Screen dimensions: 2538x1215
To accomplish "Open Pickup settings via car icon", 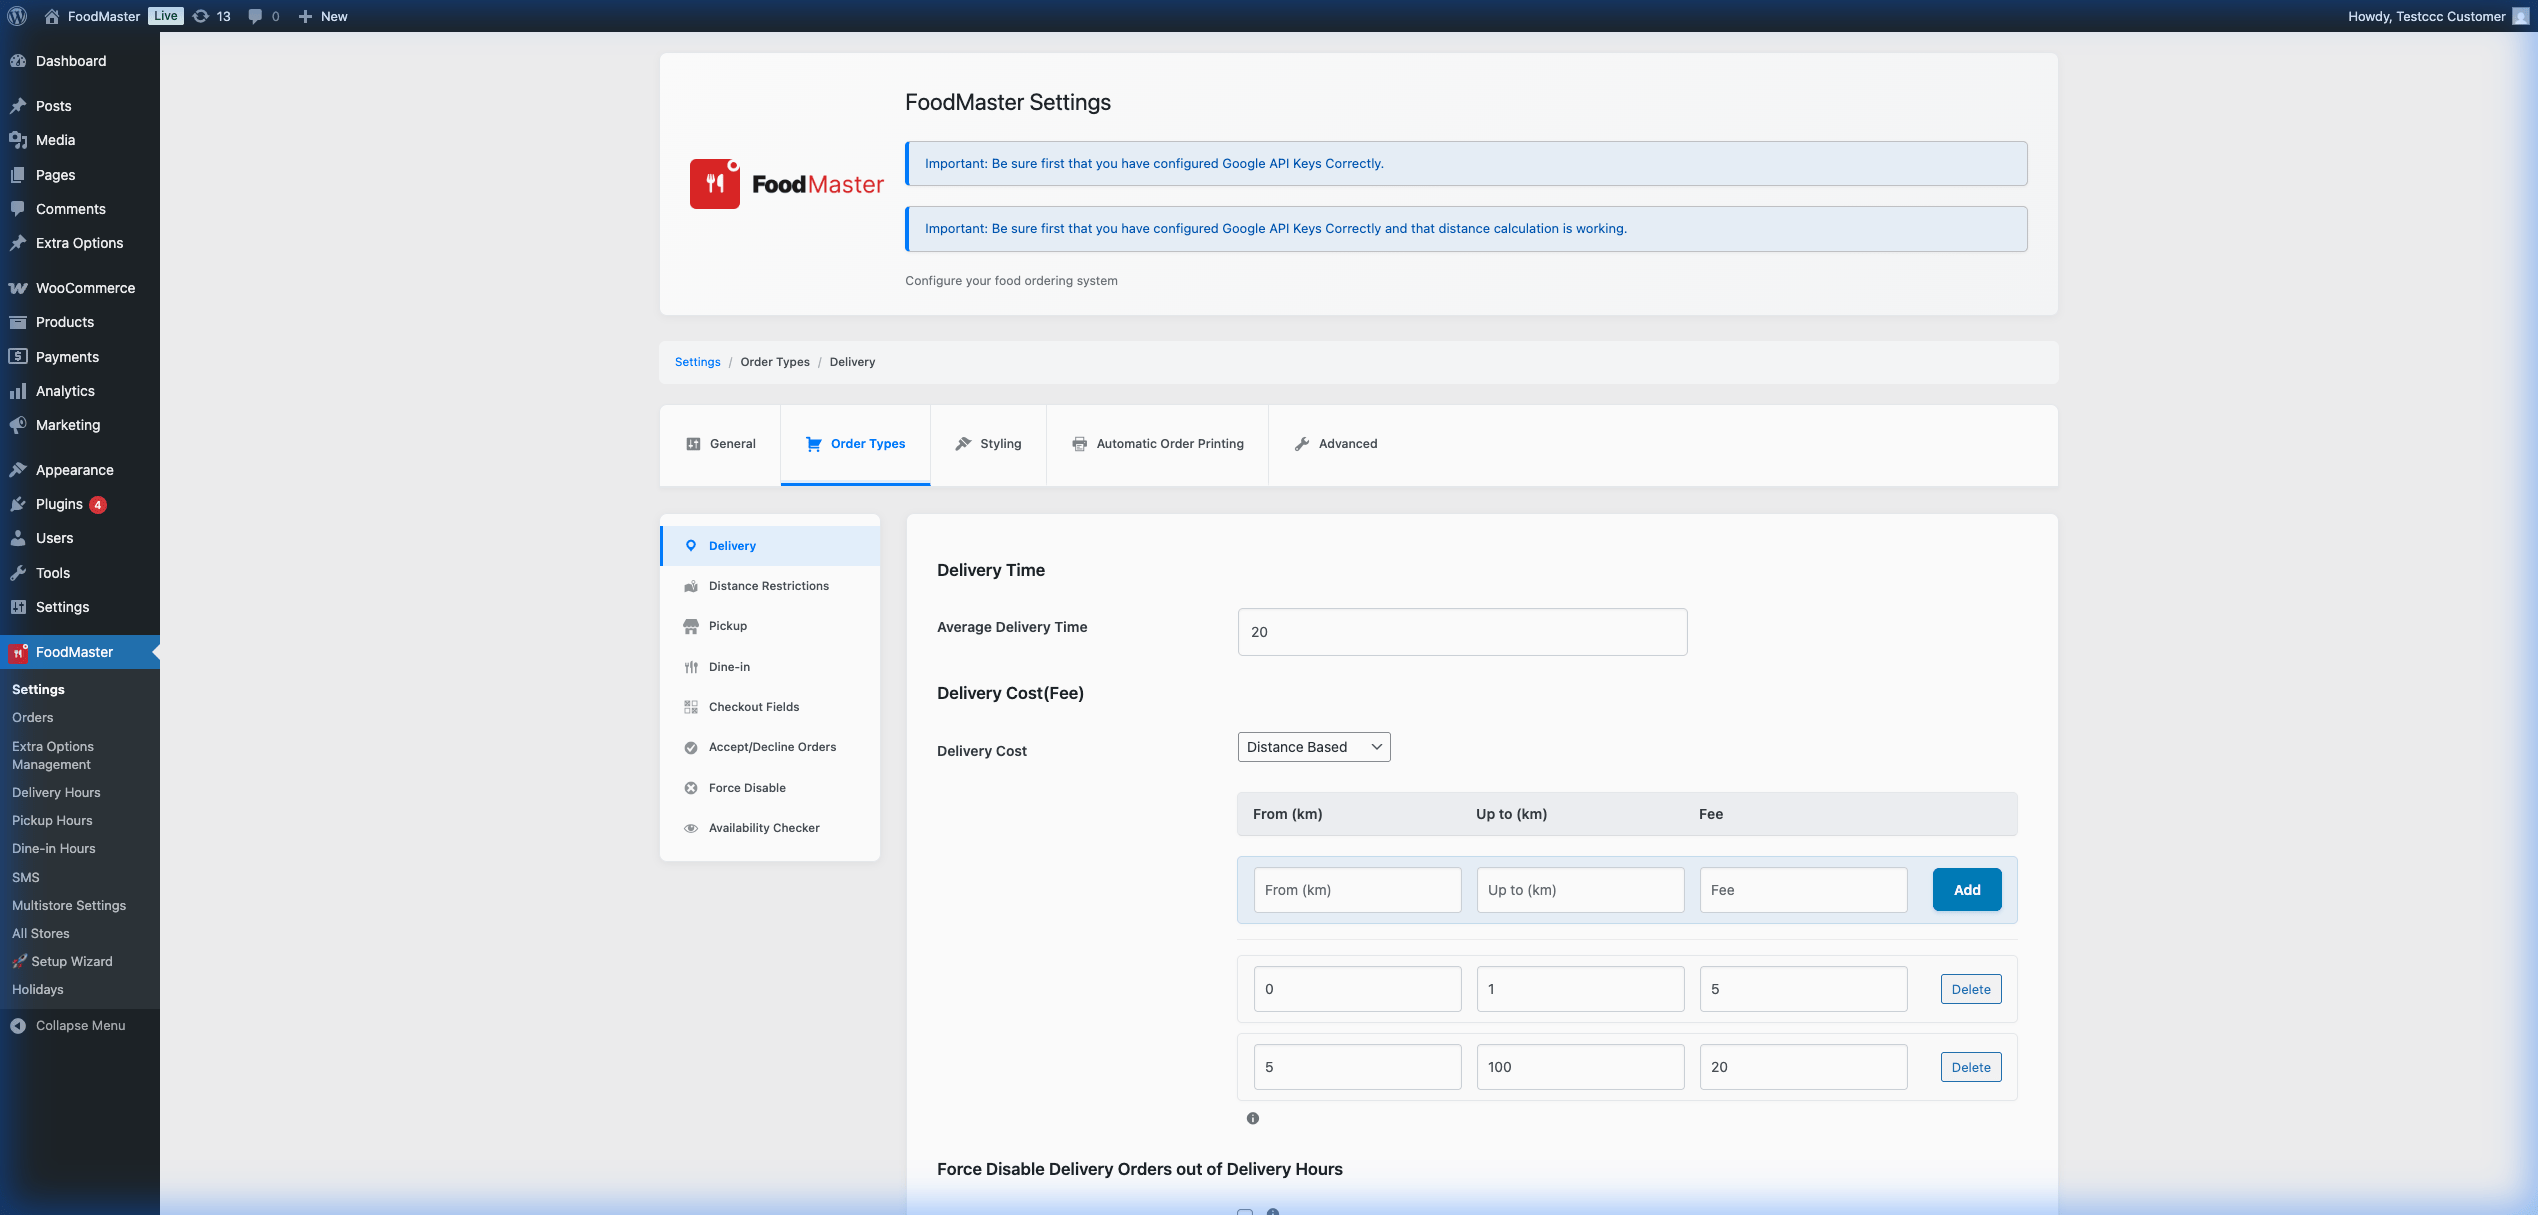I will [691, 626].
